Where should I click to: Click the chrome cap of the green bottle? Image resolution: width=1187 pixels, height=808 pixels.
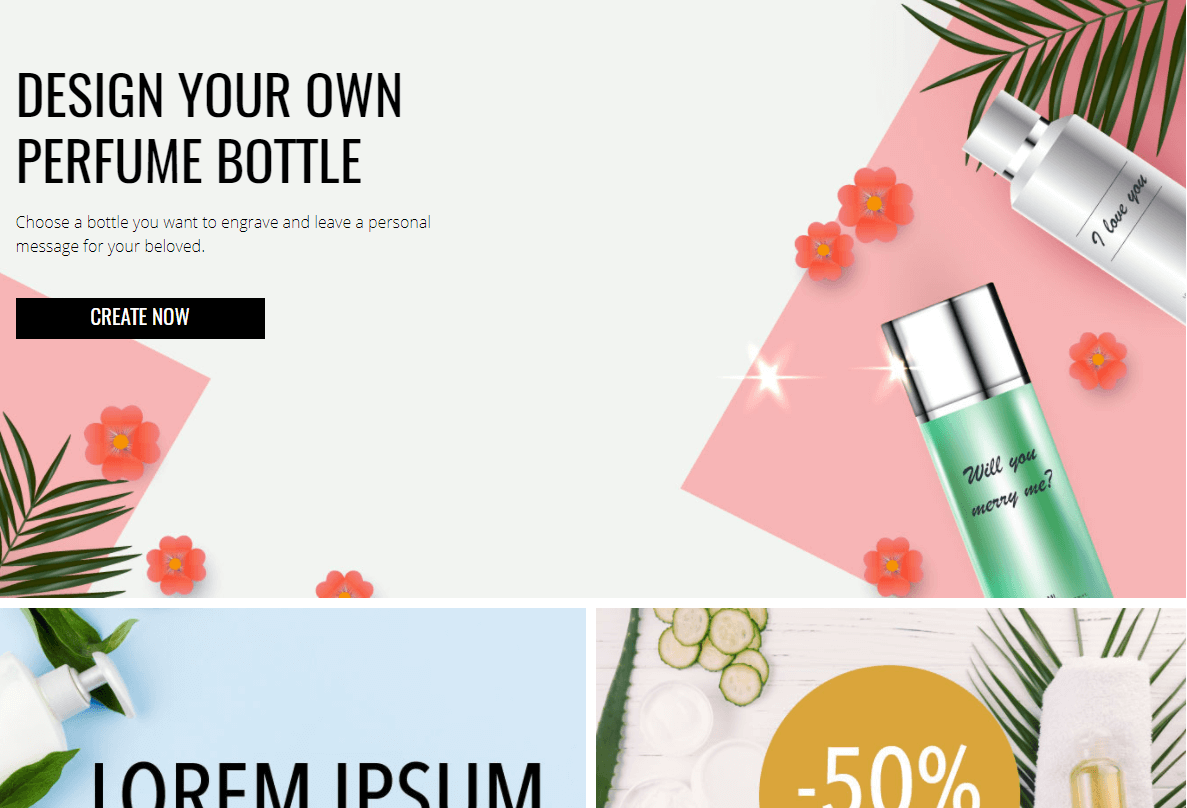[x=956, y=350]
